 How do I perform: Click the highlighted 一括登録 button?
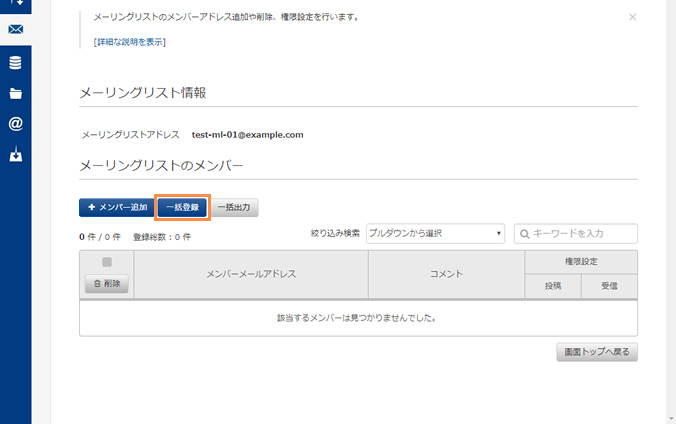click(x=182, y=207)
